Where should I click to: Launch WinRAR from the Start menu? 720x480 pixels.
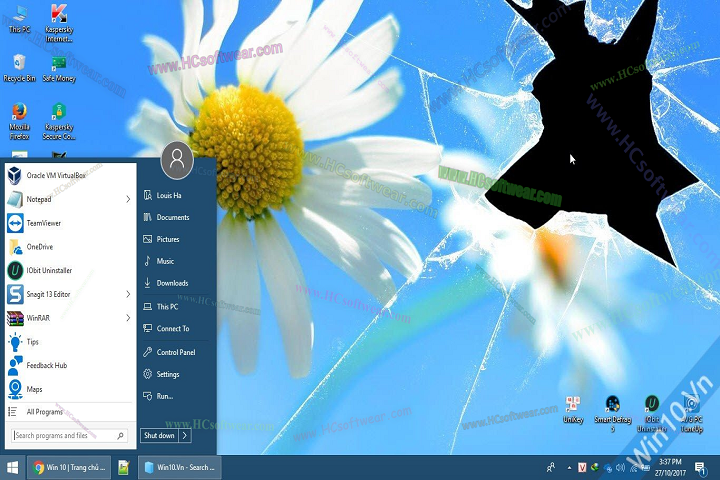click(64, 318)
